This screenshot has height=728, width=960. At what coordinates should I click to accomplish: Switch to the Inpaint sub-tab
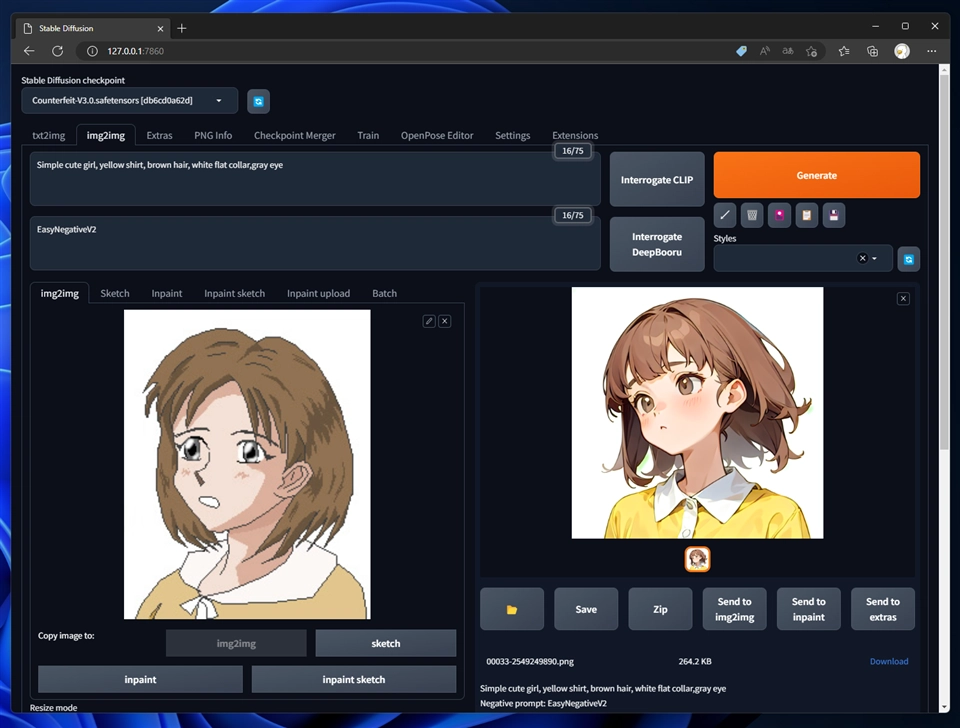[167, 293]
